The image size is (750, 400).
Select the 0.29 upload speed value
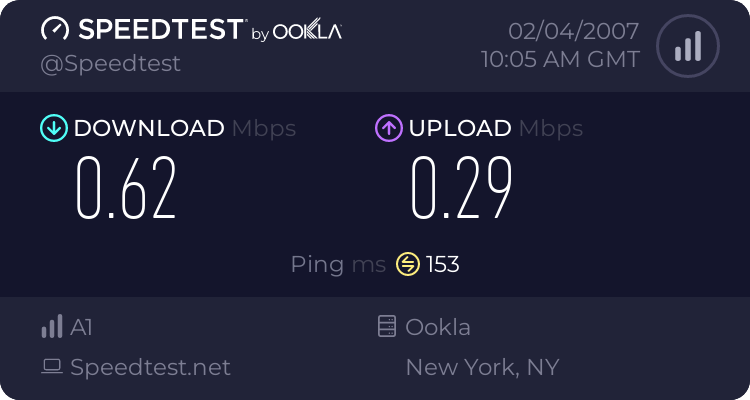[x=462, y=190]
